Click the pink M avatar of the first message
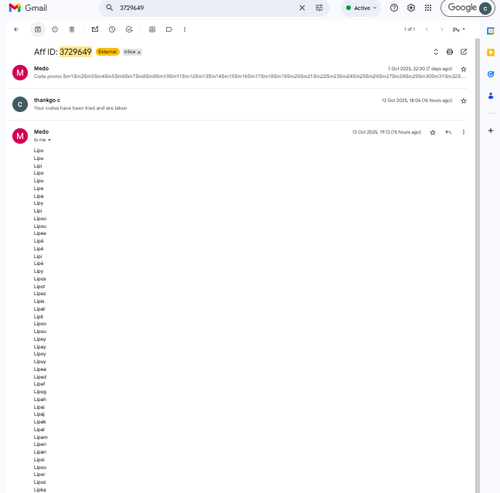The image size is (500, 493). [20, 73]
